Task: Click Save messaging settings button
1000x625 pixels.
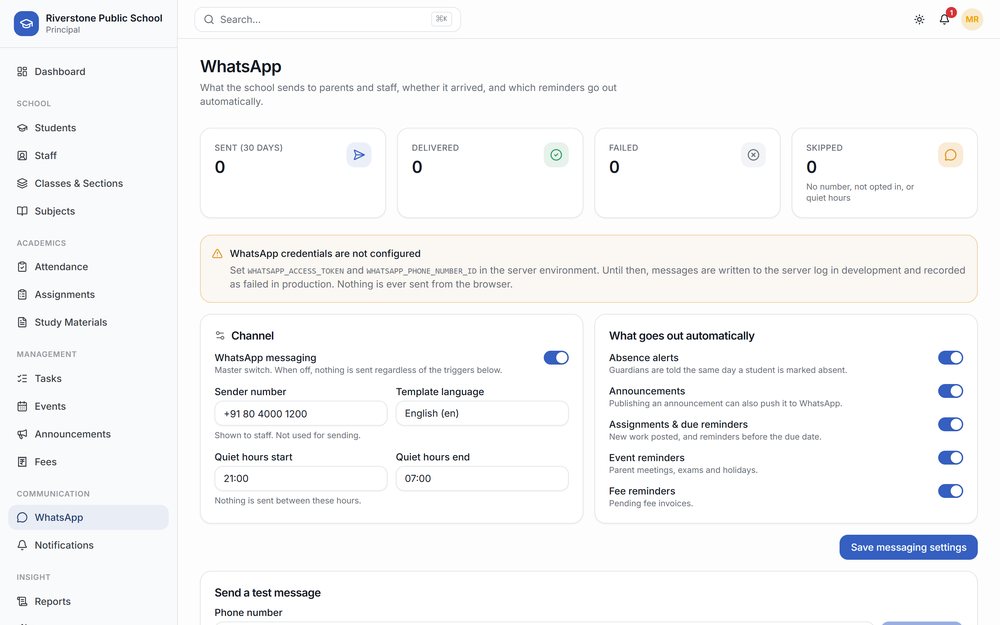Action: tap(908, 547)
